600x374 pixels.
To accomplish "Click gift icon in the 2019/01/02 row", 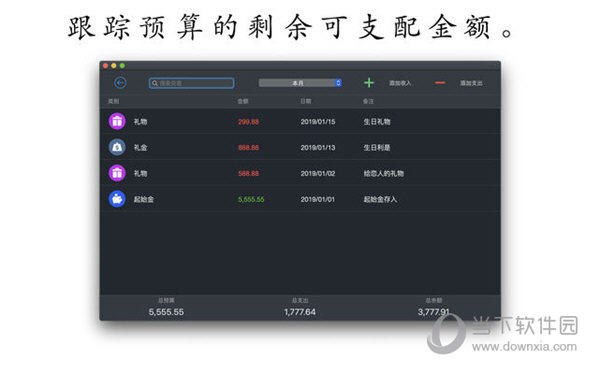I will pos(117,173).
